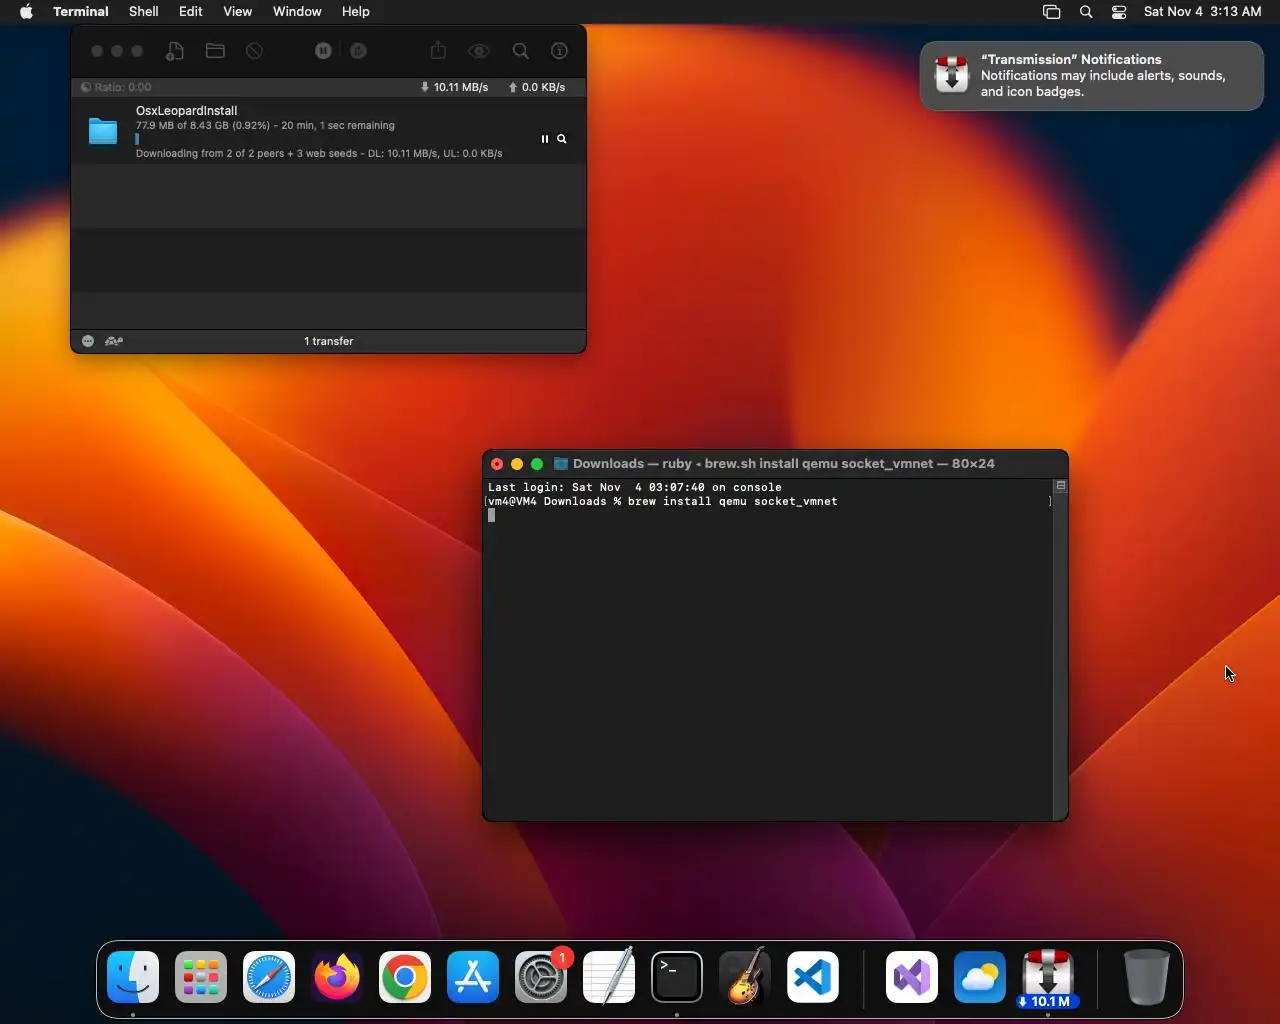
Task: Reveal OsxLeopardInstall in Finder via magnifier
Action: click(562, 139)
